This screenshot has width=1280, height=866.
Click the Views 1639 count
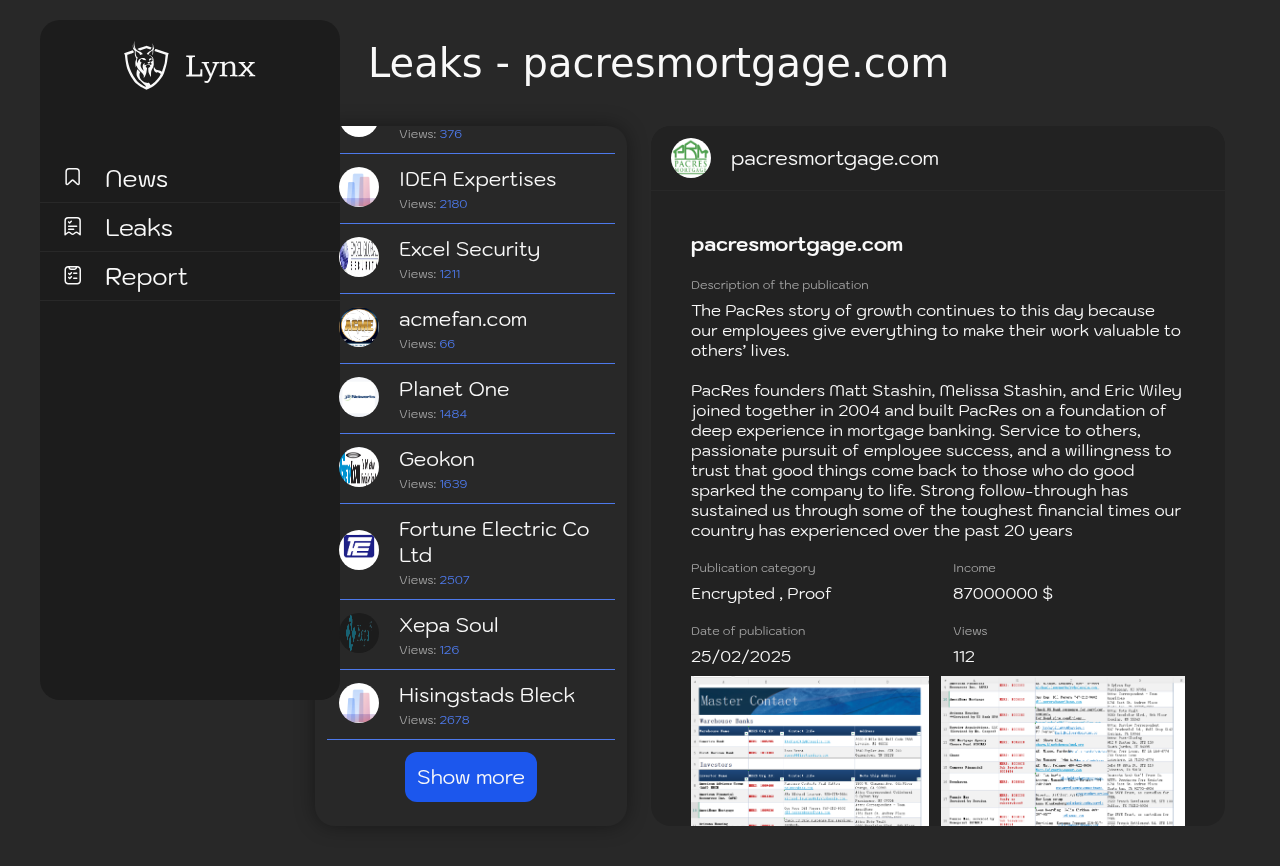pos(453,484)
